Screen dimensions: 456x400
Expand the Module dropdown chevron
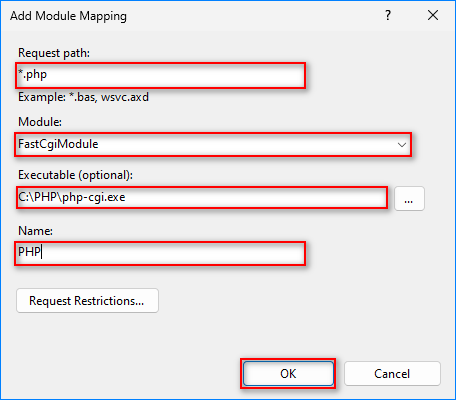click(x=402, y=145)
